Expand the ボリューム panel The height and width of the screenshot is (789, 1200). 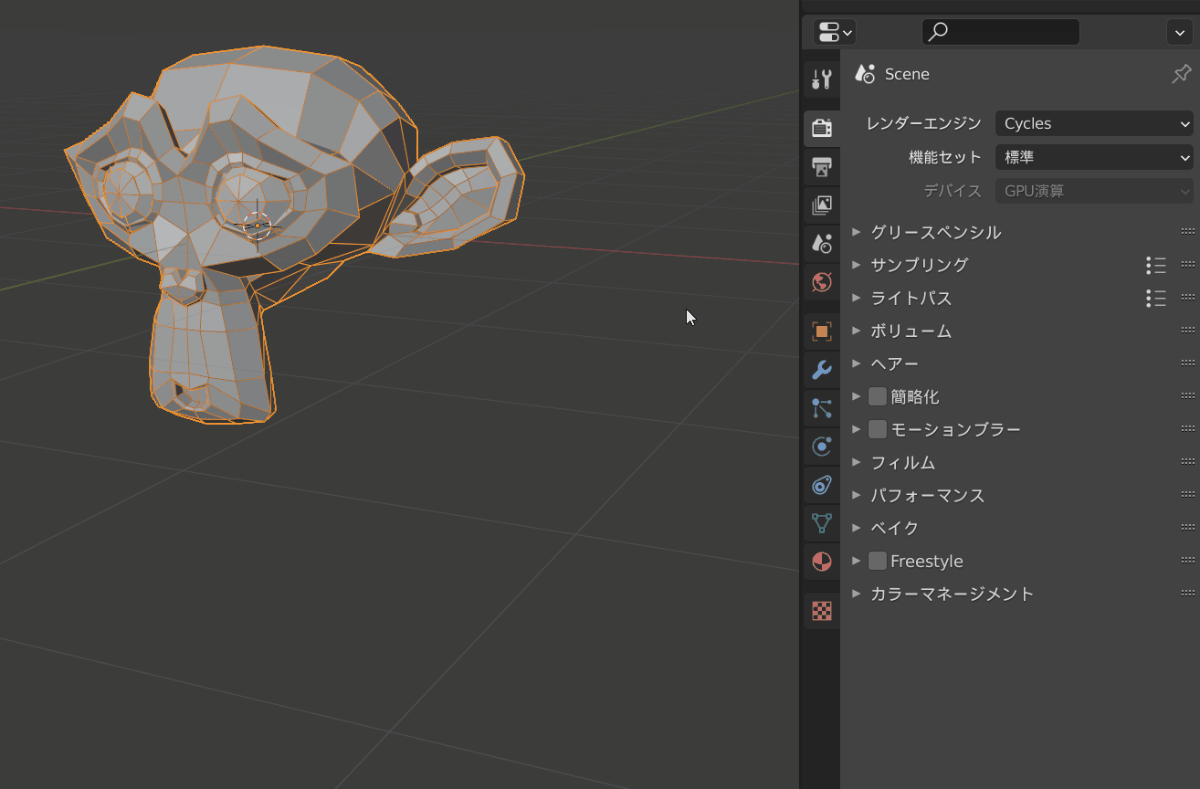pos(856,331)
